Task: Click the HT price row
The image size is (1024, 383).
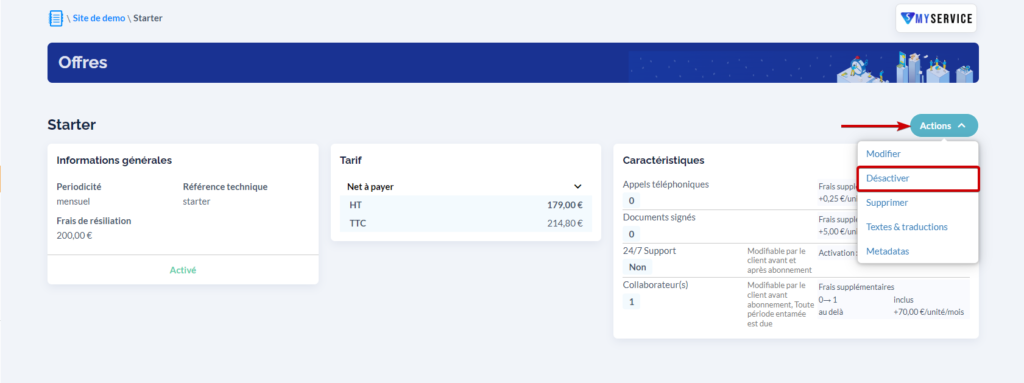Action: pyautogui.click(x=466, y=205)
